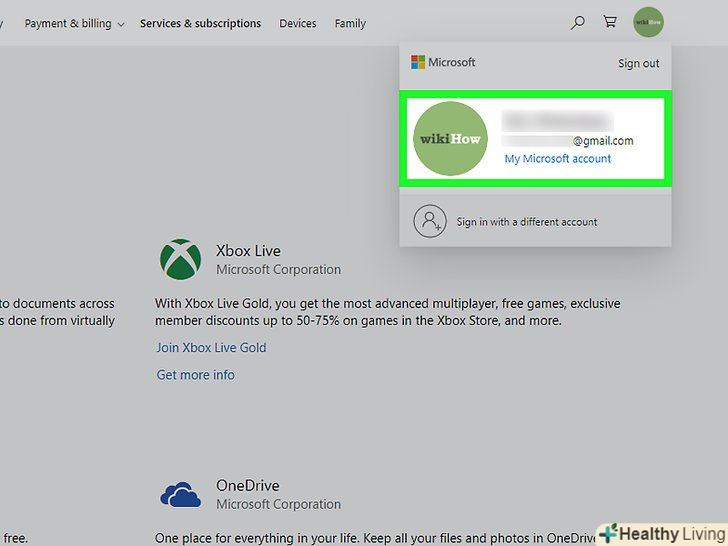Screen dimensions: 728x546
Task: Click the Xbox Live green logo icon
Action: pyautogui.click(x=180, y=259)
